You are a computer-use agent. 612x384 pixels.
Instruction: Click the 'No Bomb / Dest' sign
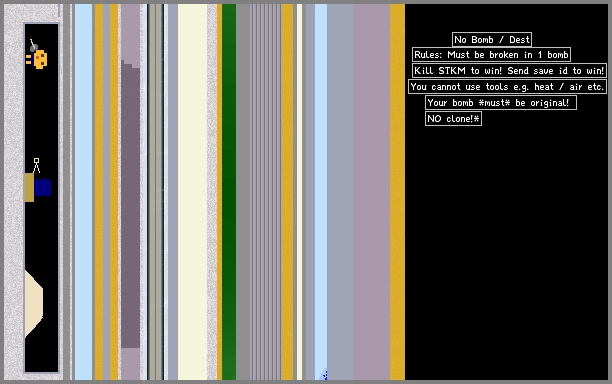click(x=492, y=40)
